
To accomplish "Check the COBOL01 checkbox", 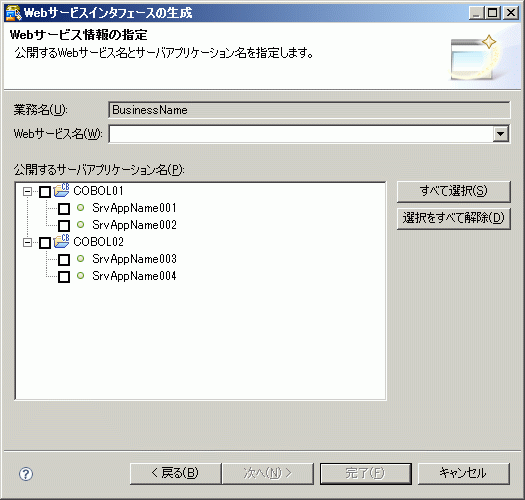I will (45, 192).
